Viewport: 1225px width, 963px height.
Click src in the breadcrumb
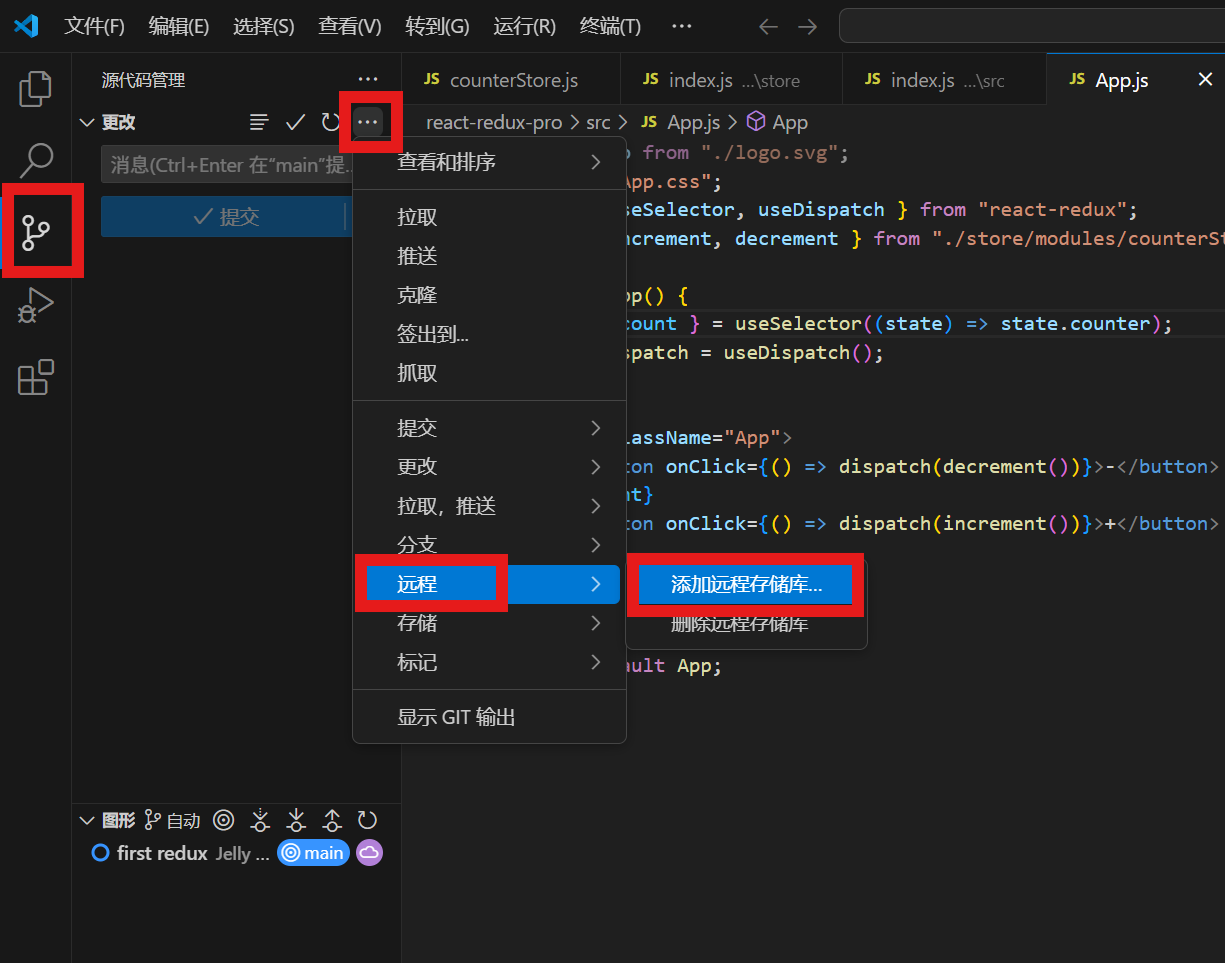(x=598, y=123)
